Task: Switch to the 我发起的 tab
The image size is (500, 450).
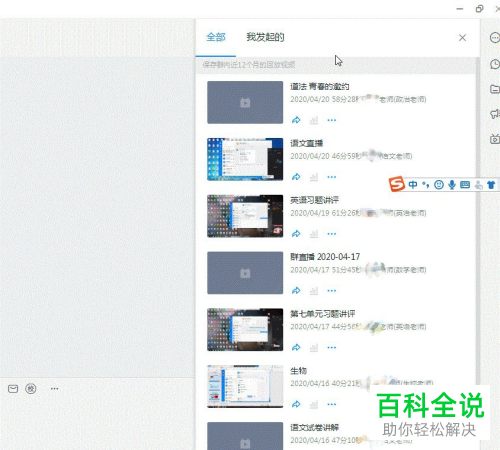Action: pos(265,37)
